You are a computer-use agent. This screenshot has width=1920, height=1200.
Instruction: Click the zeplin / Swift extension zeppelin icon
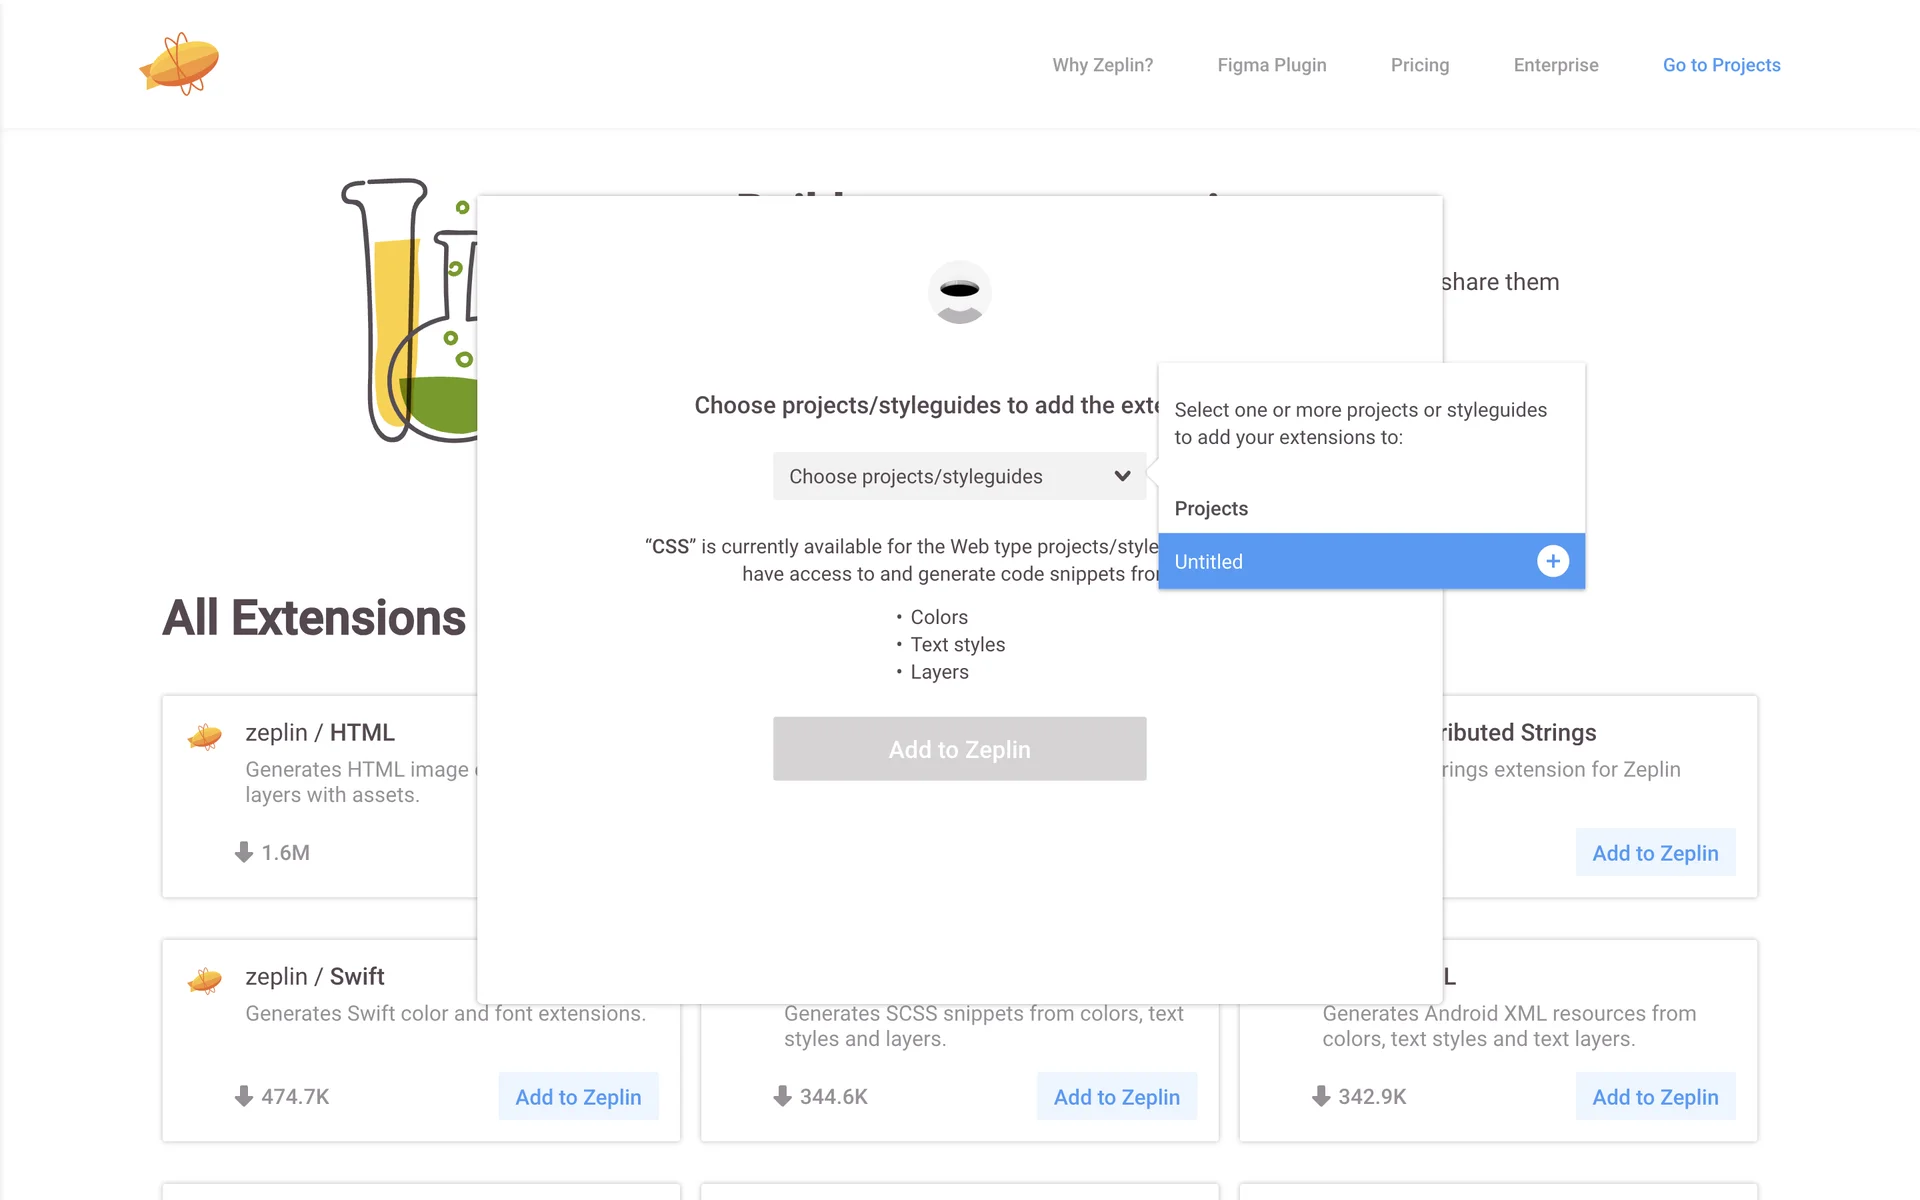[205, 980]
